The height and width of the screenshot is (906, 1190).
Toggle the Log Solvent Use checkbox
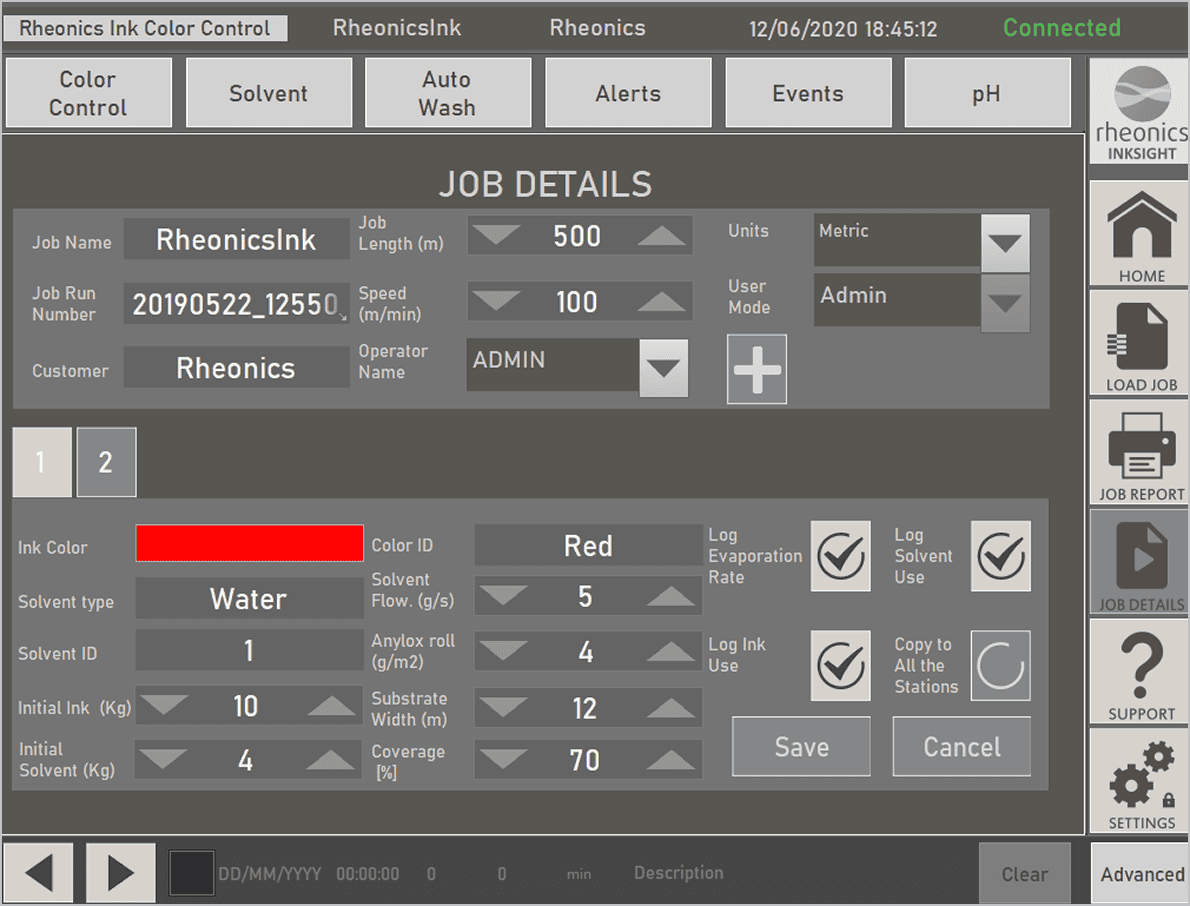tap(1001, 556)
